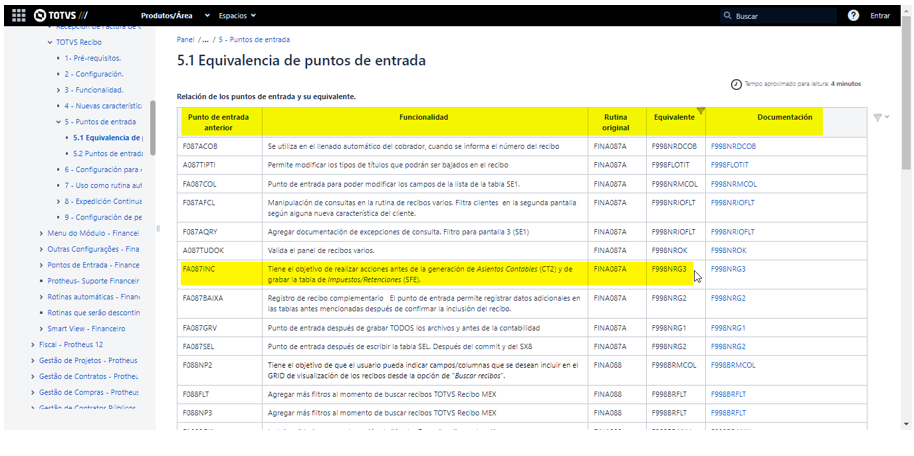This screenshot has height=456, width=914.
Task: Collapse the 5 - Puntos de entrada node
Action: click(58, 122)
